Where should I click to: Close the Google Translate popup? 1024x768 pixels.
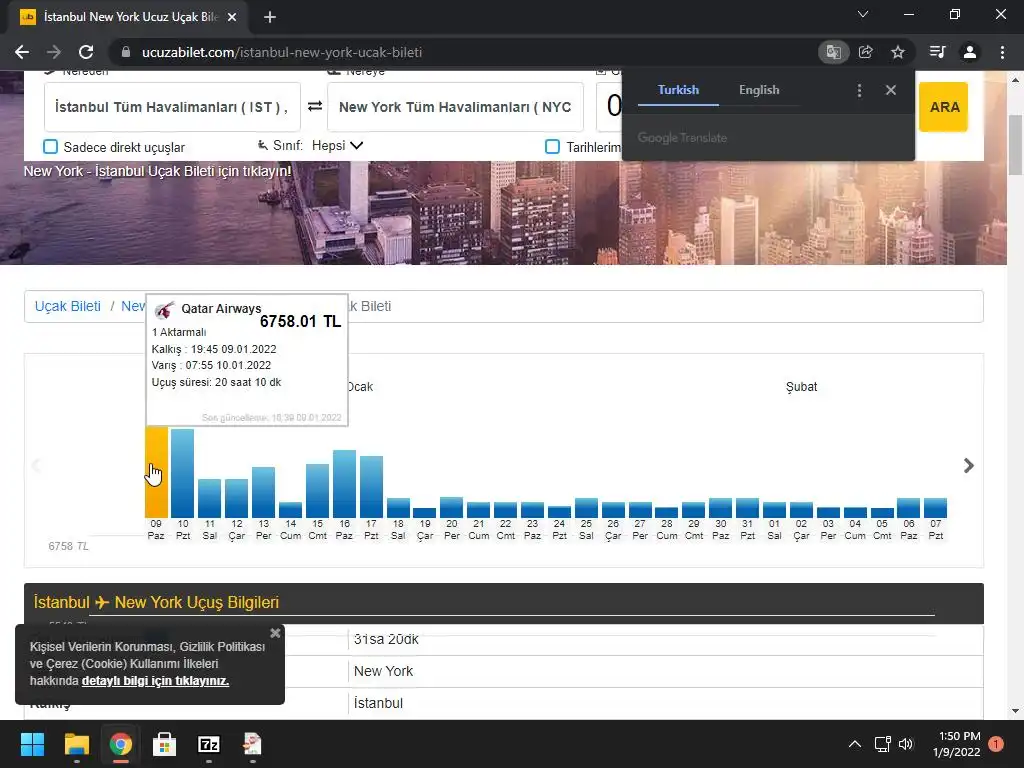[891, 90]
